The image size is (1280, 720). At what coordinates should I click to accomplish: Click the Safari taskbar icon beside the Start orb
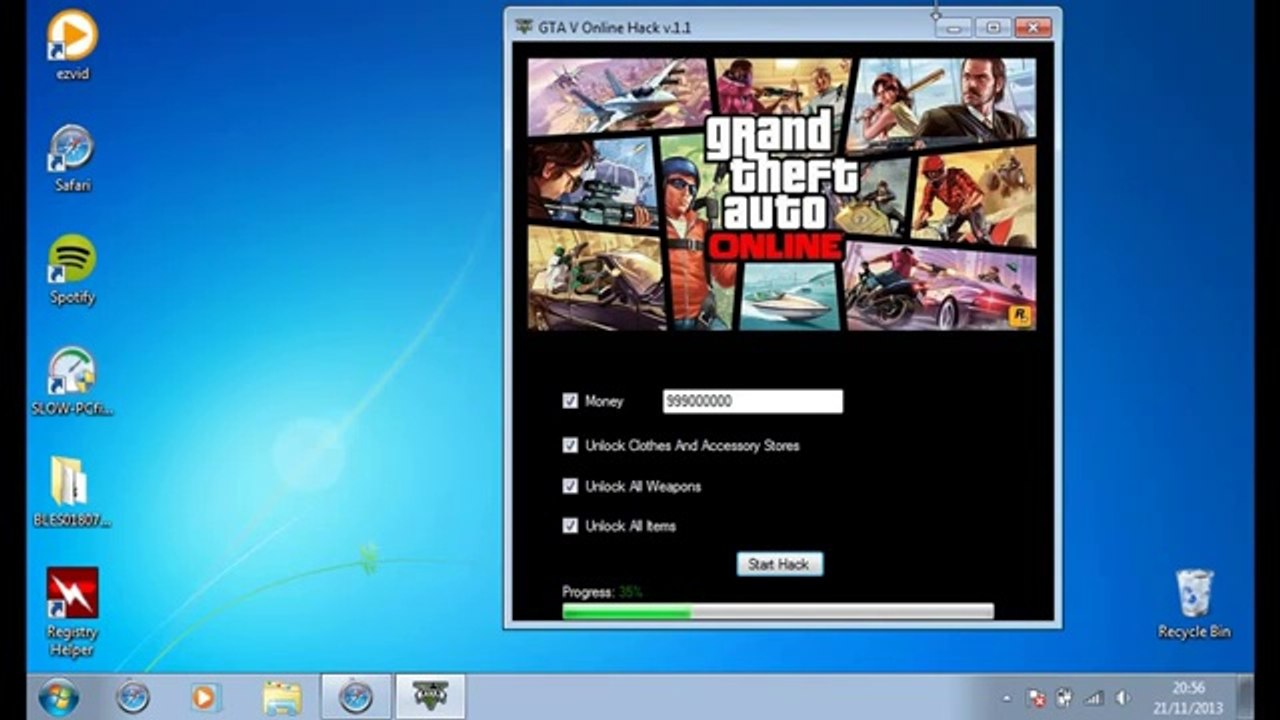point(133,696)
